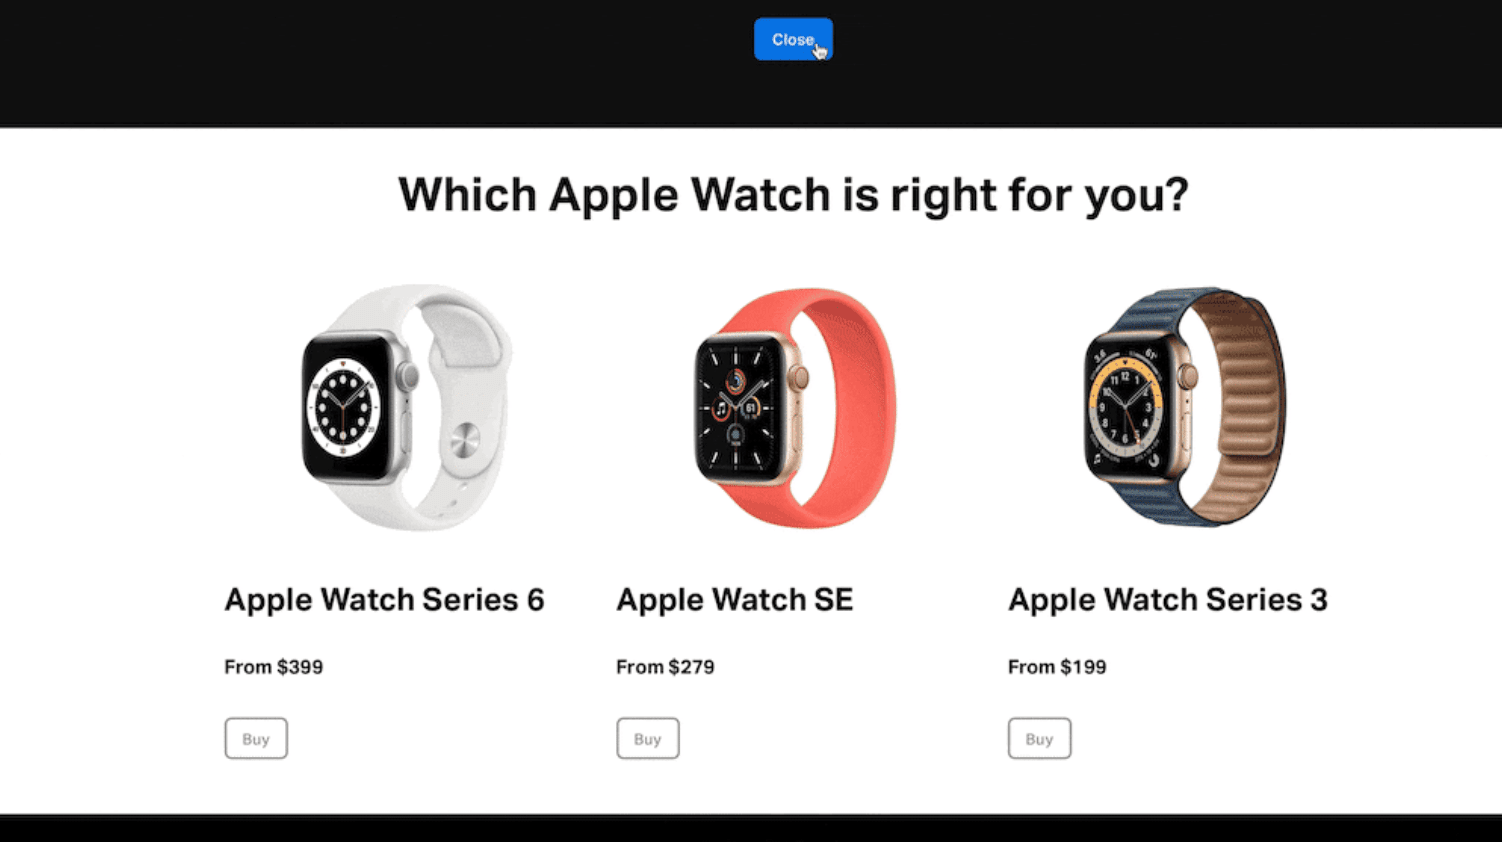Click the blue Close button
The height and width of the screenshot is (842, 1502).
793,39
